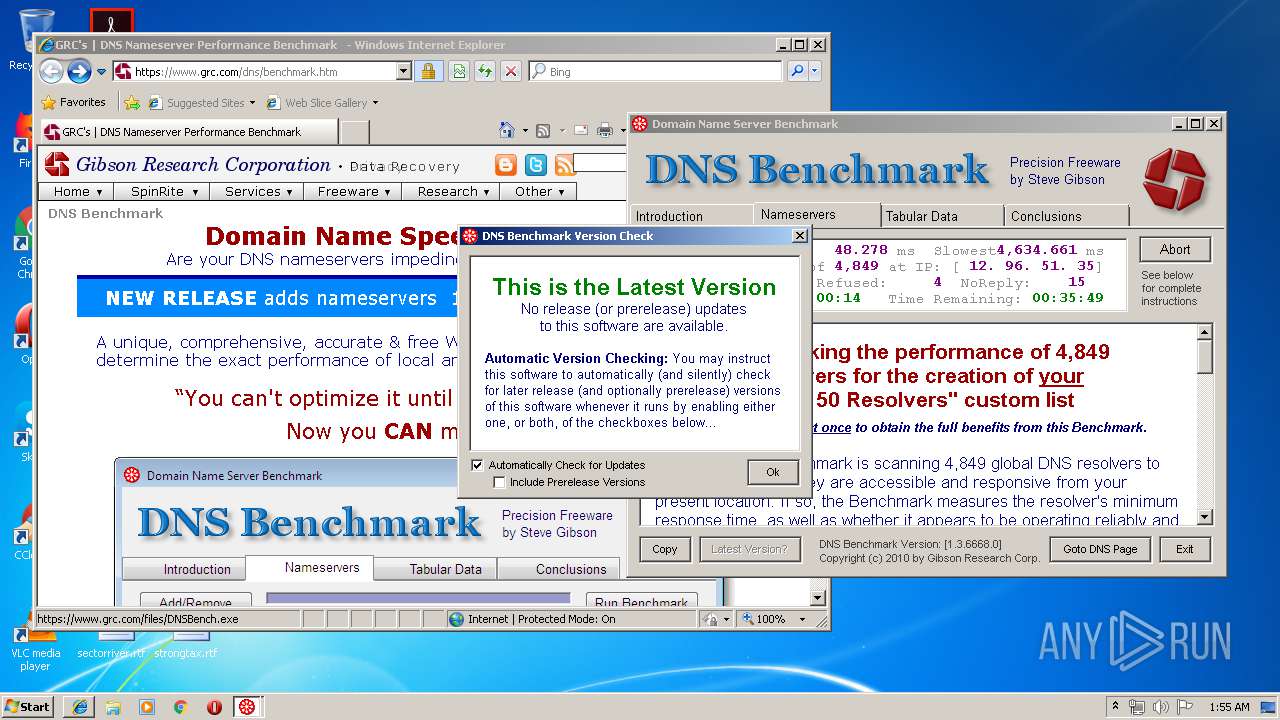This screenshot has width=1280, height=720.
Task: Switch to Introduction tab in DNS Benchmark
Action: point(691,216)
